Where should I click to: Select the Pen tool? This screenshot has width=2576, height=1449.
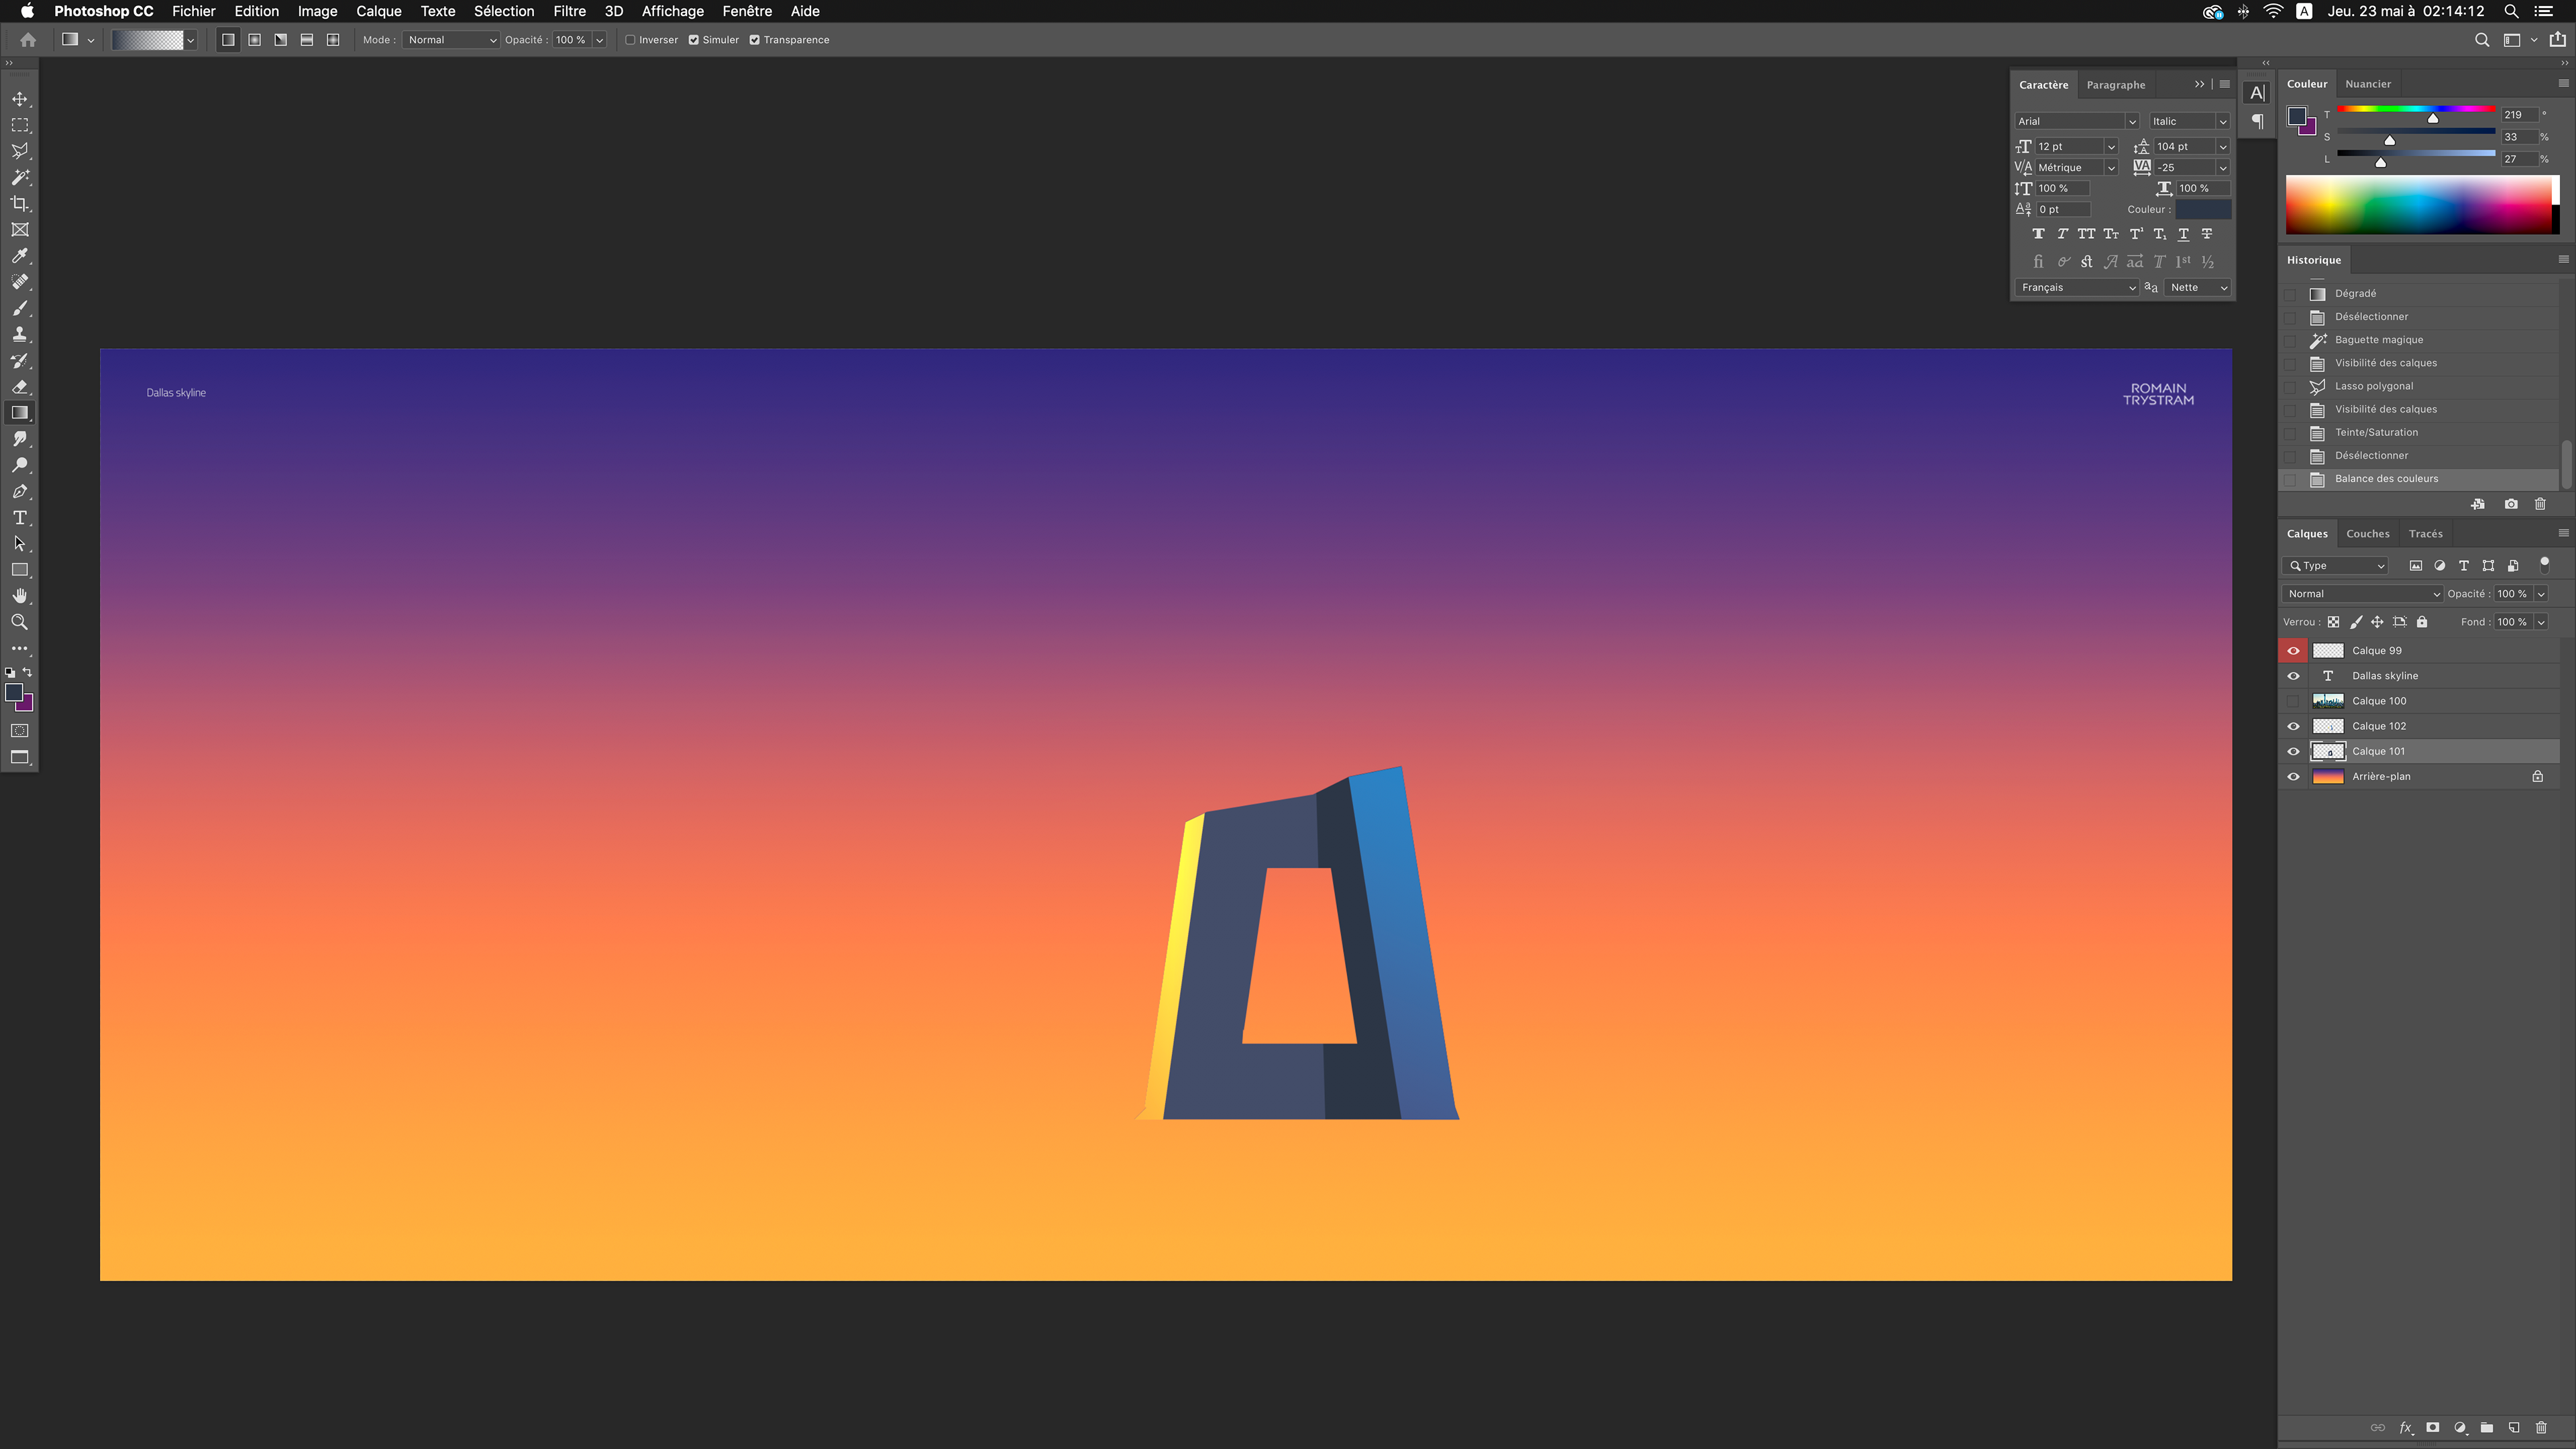tap(20, 491)
